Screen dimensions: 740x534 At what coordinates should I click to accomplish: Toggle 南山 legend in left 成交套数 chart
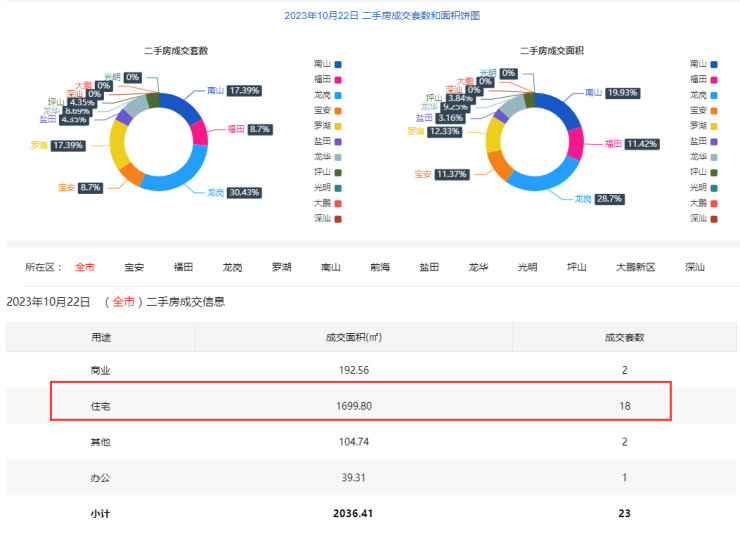328,63
